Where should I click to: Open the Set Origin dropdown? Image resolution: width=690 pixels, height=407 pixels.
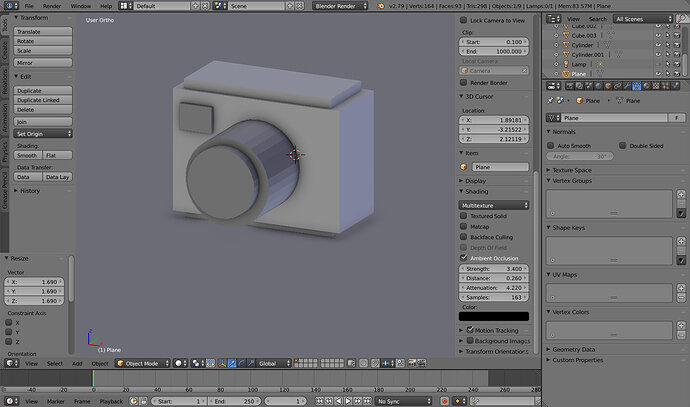[x=43, y=133]
